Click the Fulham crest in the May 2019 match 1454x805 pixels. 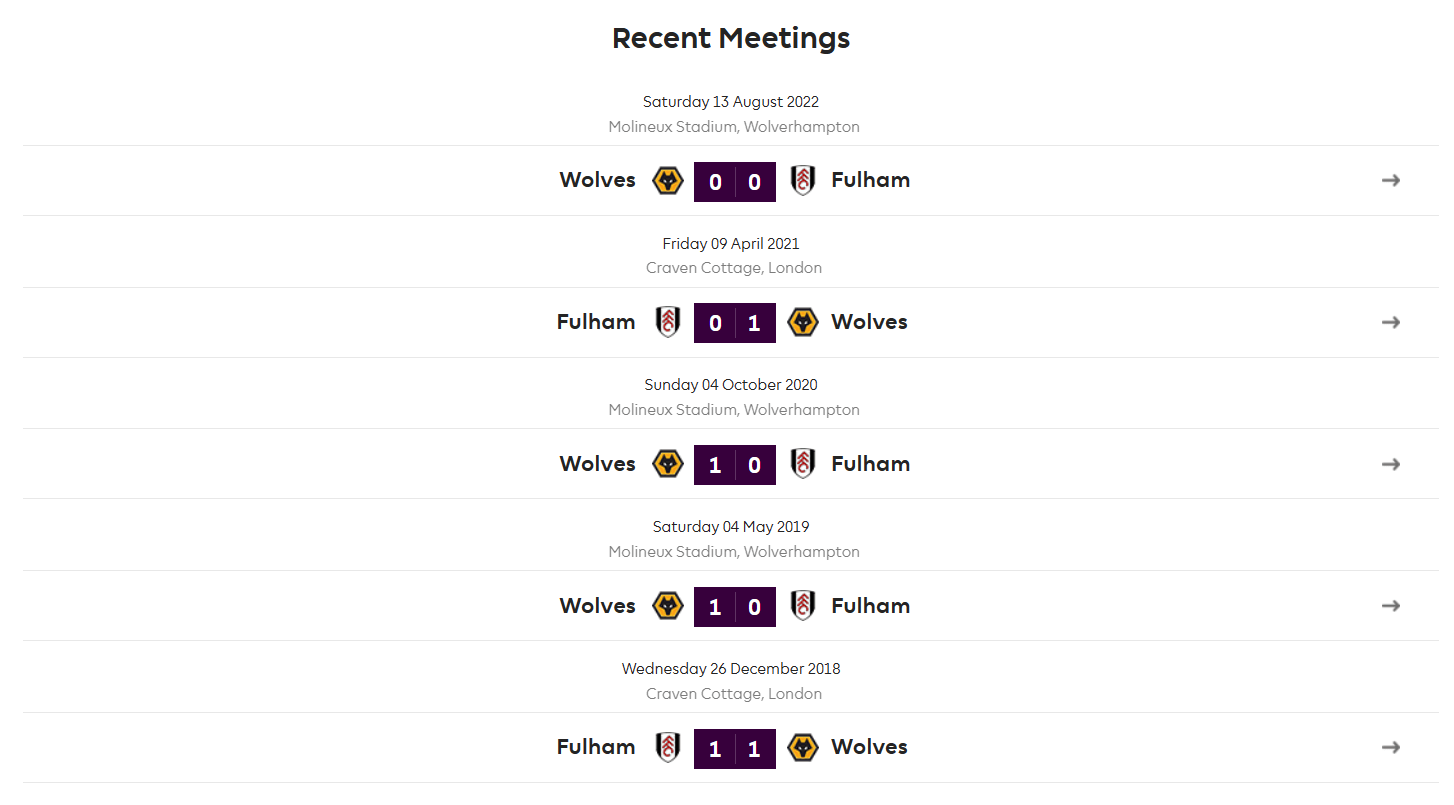point(802,606)
